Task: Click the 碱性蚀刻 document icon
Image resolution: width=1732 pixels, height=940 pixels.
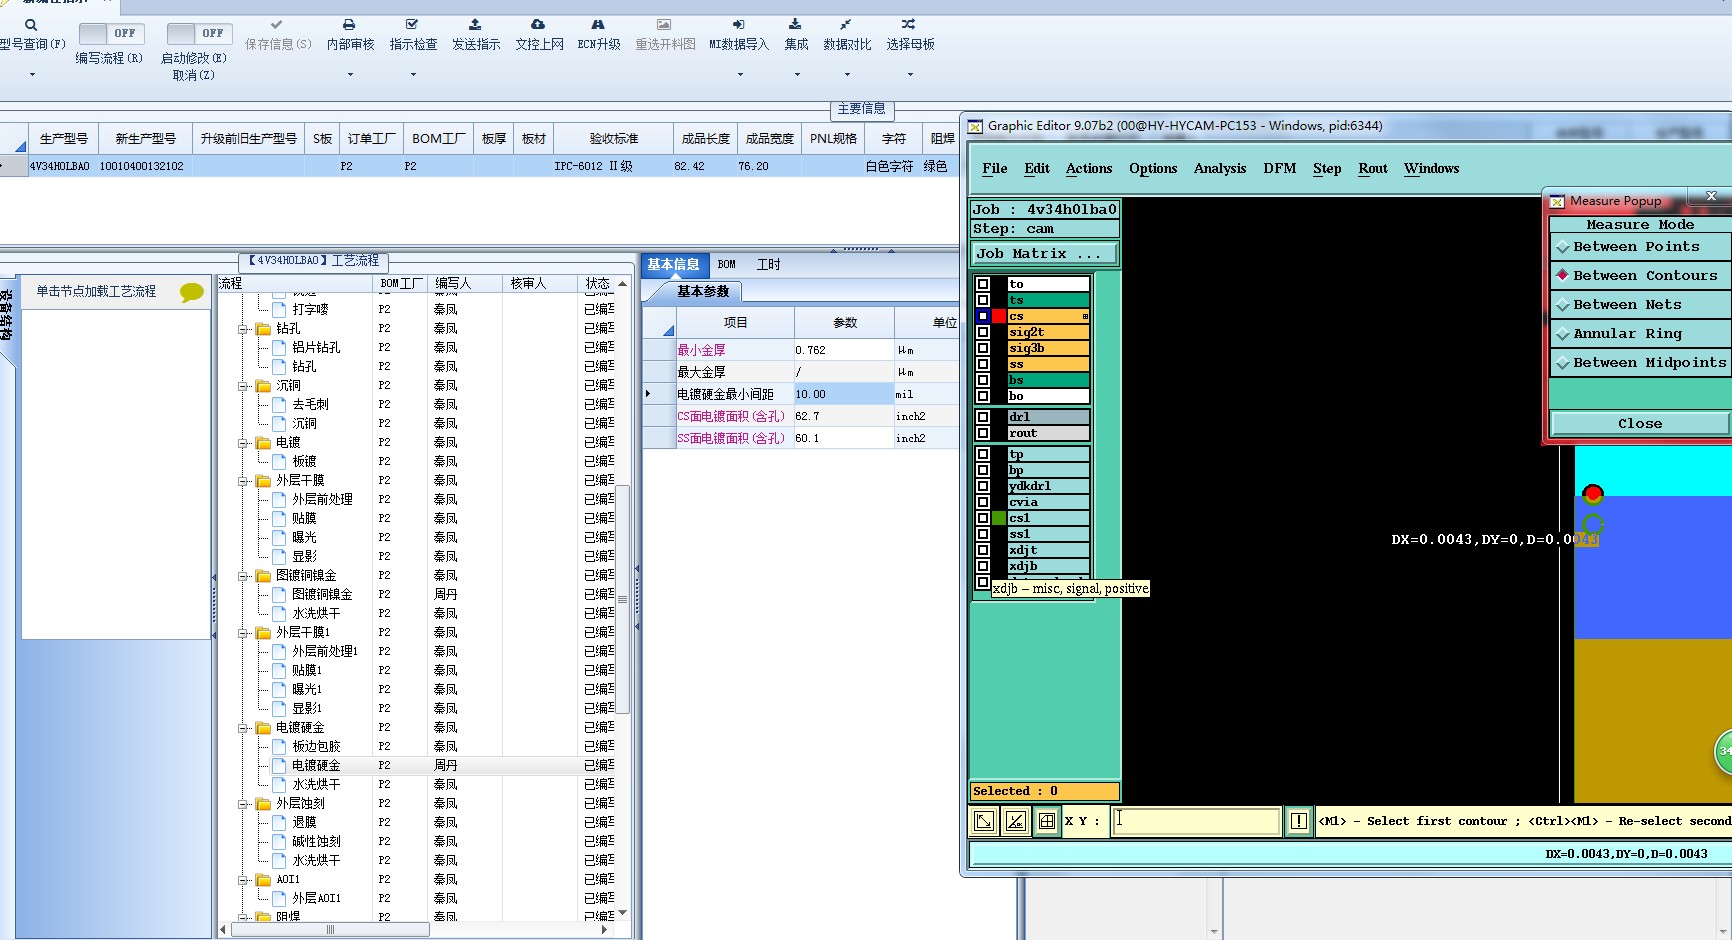Action: [280, 841]
